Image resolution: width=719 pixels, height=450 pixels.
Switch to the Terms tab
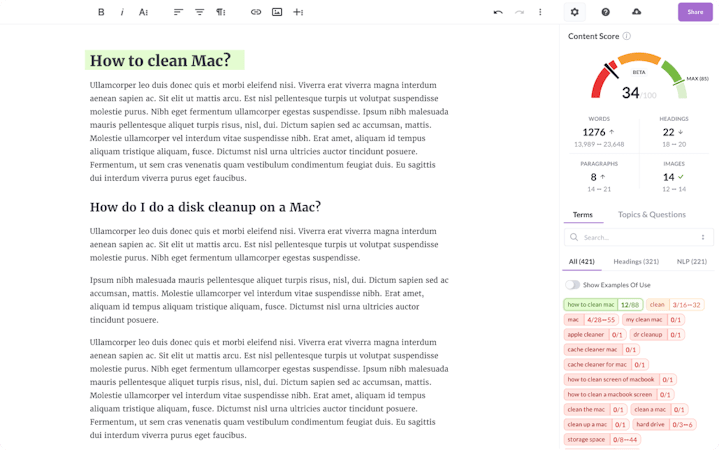click(x=583, y=215)
